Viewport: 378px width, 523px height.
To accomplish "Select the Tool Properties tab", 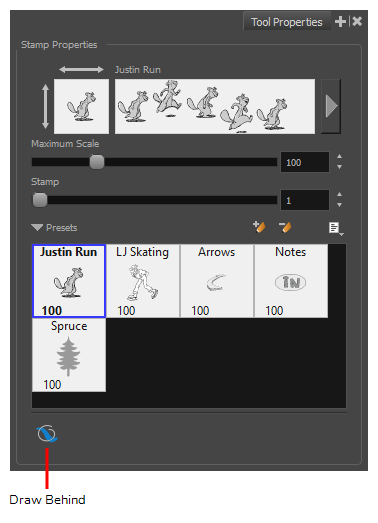I will point(287,22).
